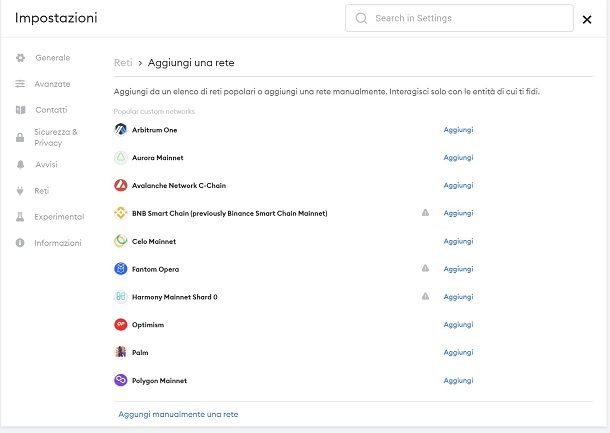Open the Avvisi settings tab
The image size is (610, 433).
[46, 165]
